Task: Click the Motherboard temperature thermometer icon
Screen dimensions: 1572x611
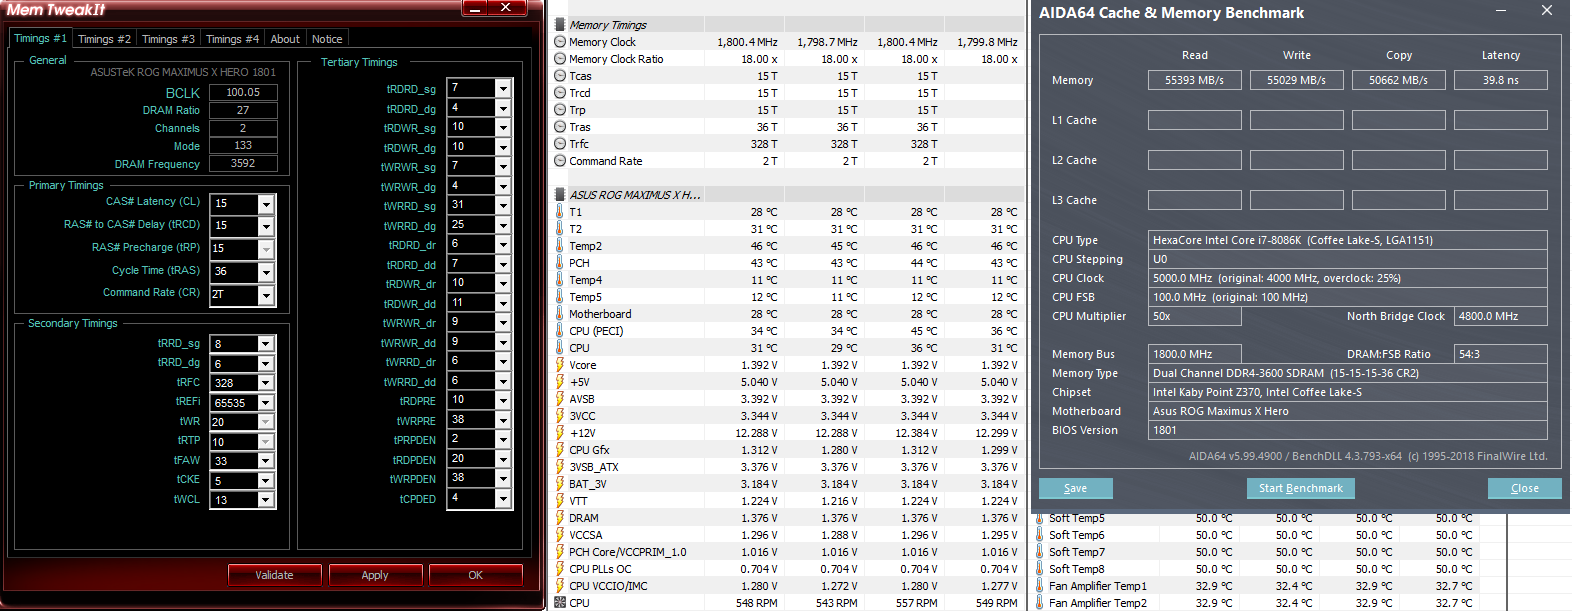Action: 560,314
